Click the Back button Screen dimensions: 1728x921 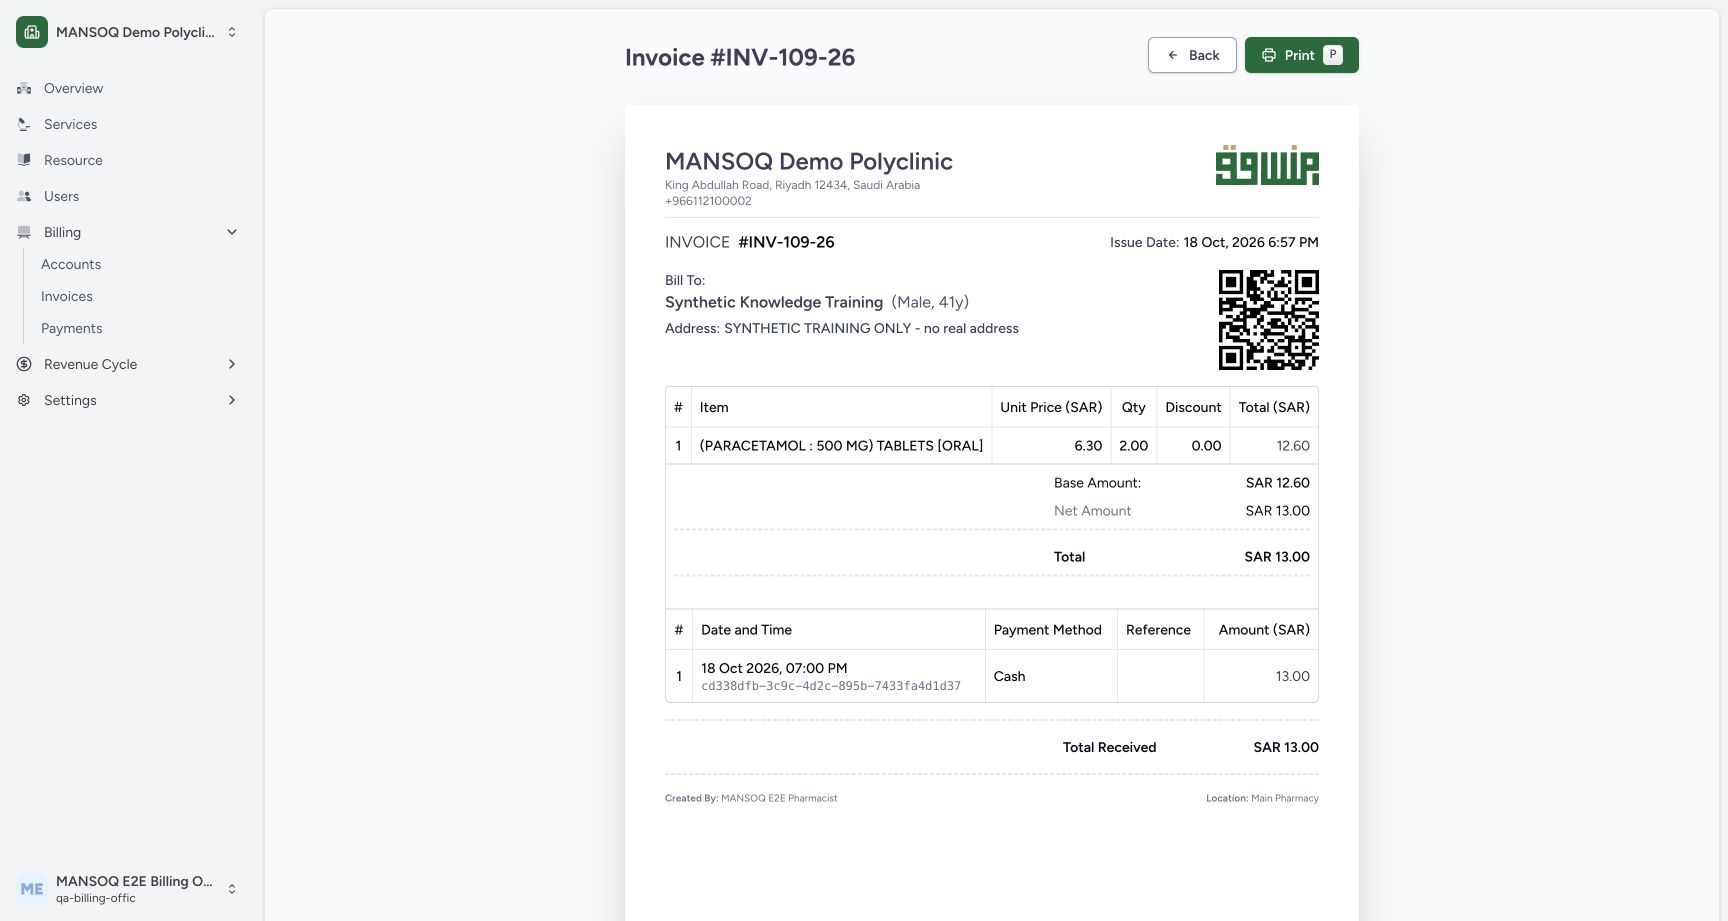1192,55
